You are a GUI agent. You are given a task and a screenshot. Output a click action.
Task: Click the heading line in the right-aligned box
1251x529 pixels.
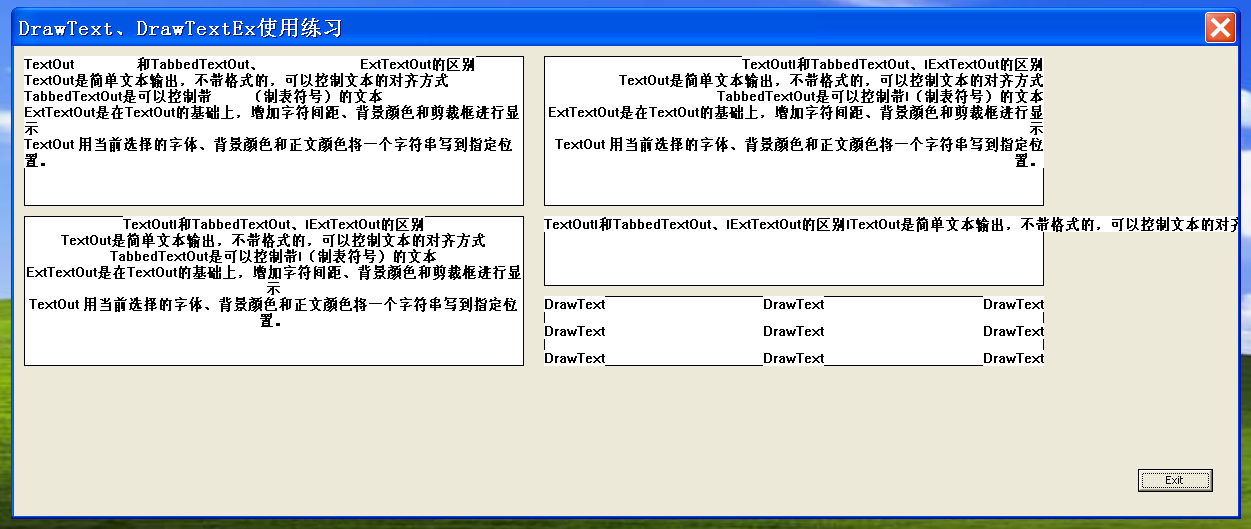pyautogui.click(x=892, y=65)
